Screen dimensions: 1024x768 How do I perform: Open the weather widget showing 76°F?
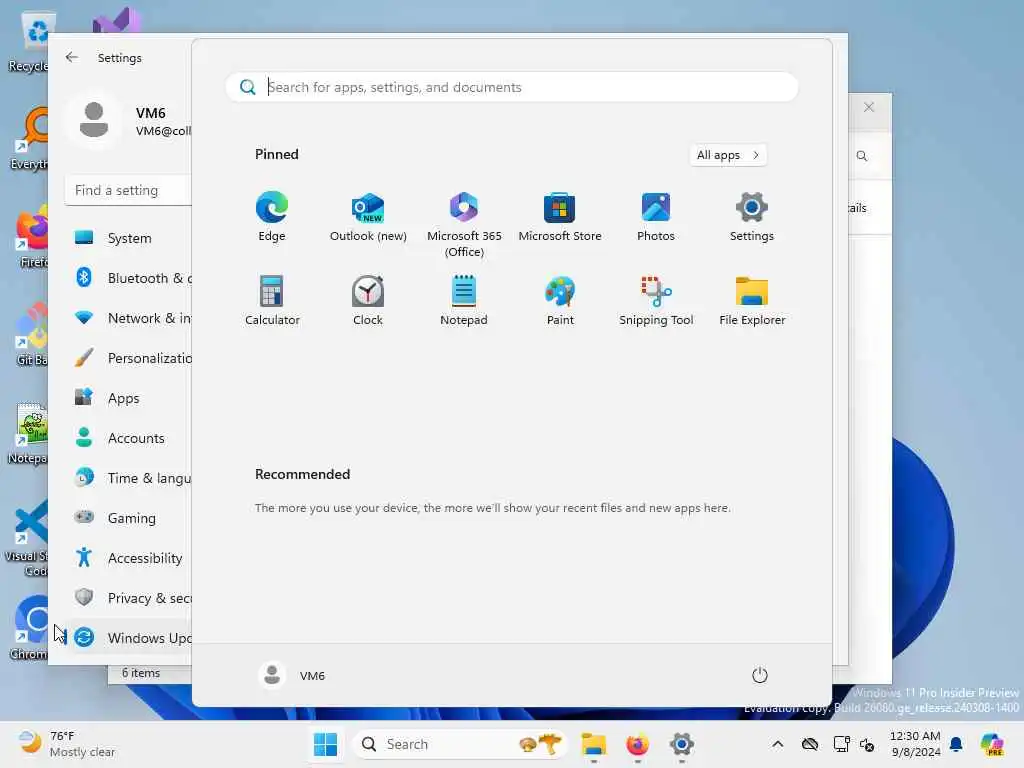(x=66, y=744)
